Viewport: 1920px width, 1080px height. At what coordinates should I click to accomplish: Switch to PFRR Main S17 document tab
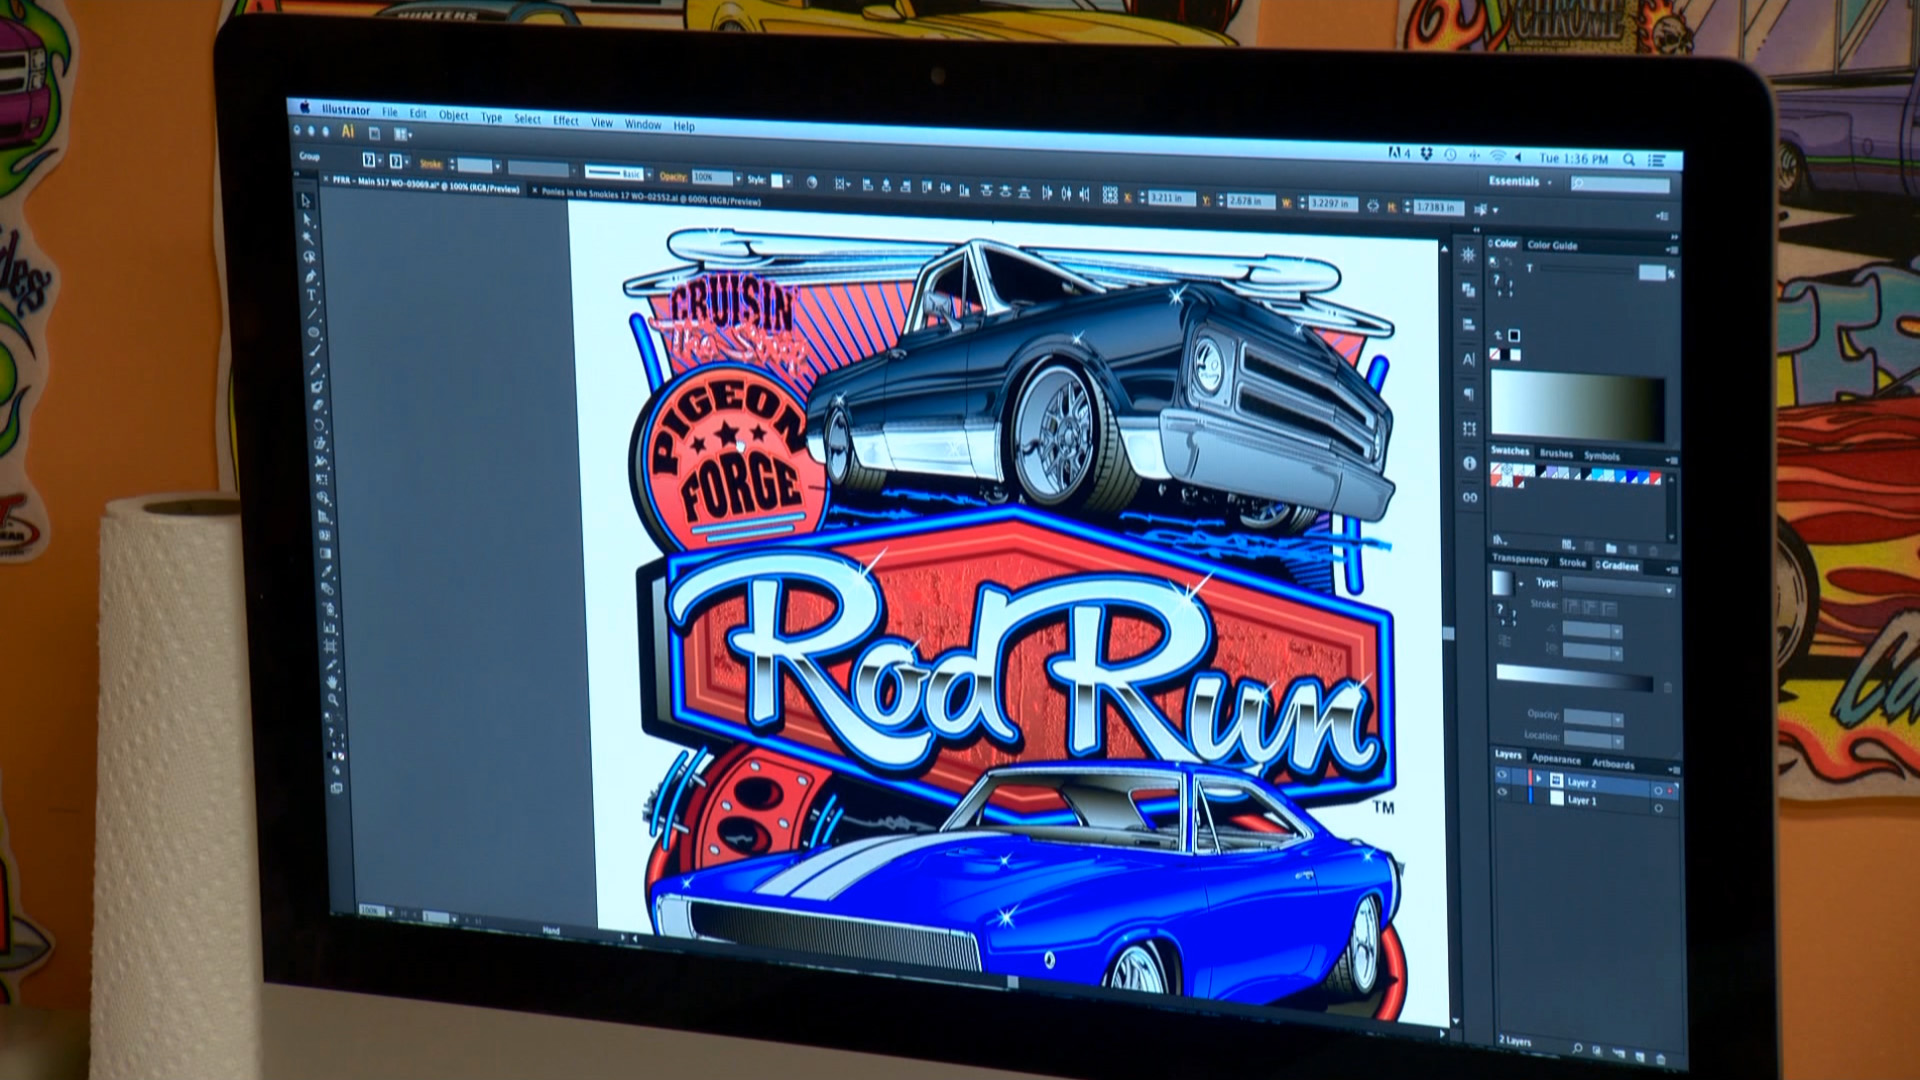click(426, 184)
